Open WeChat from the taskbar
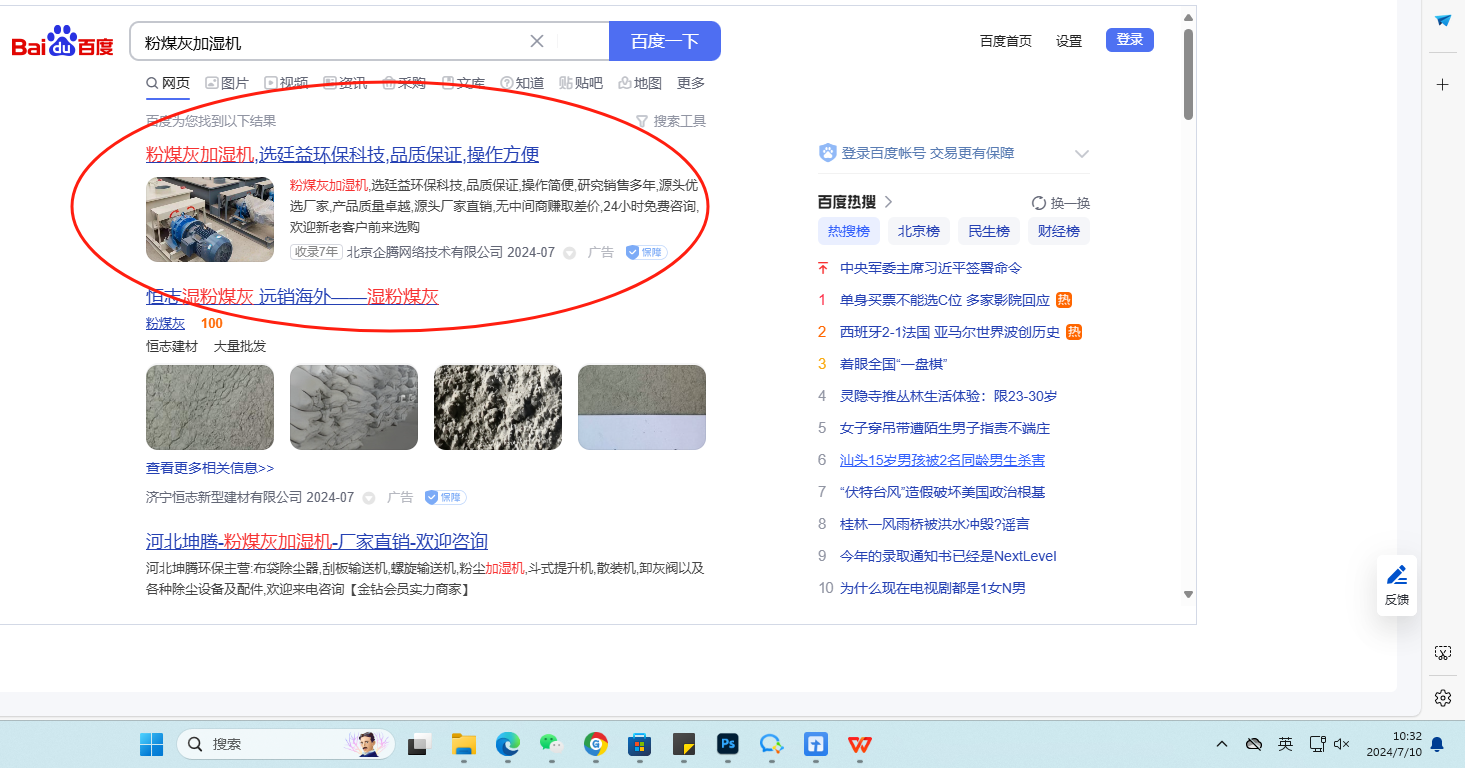Viewport: 1465px width, 768px height. (x=551, y=744)
